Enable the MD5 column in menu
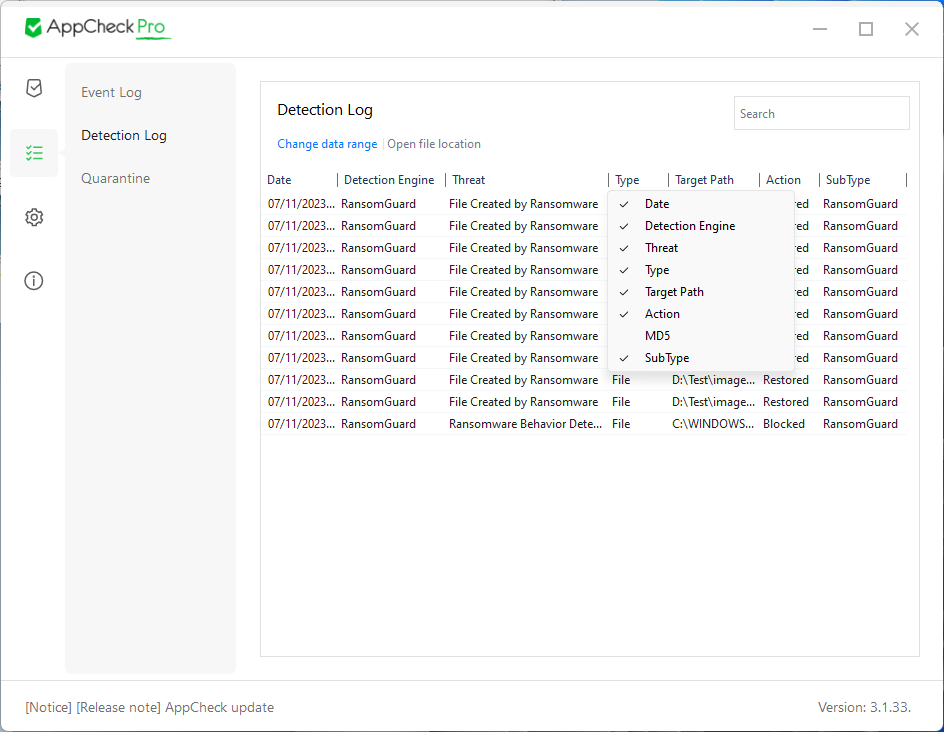The image size is (944, 732). coord(657,336)
